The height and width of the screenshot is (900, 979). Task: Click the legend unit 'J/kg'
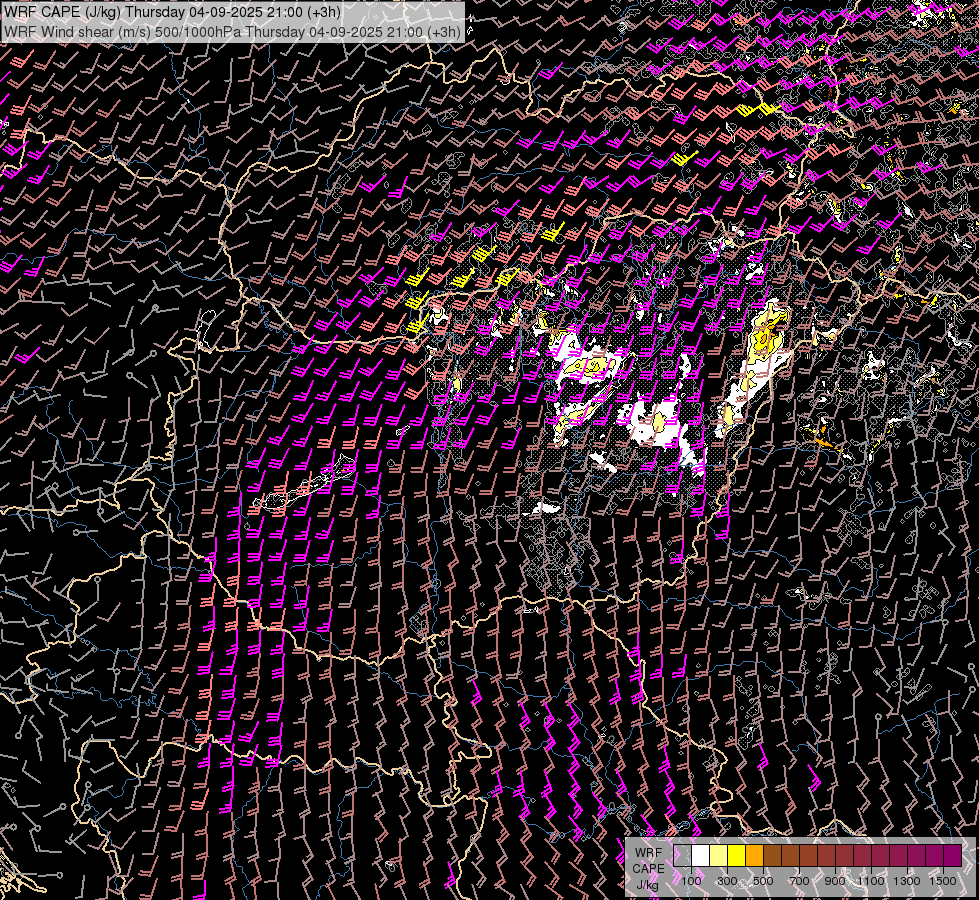[x=647, y=885]
